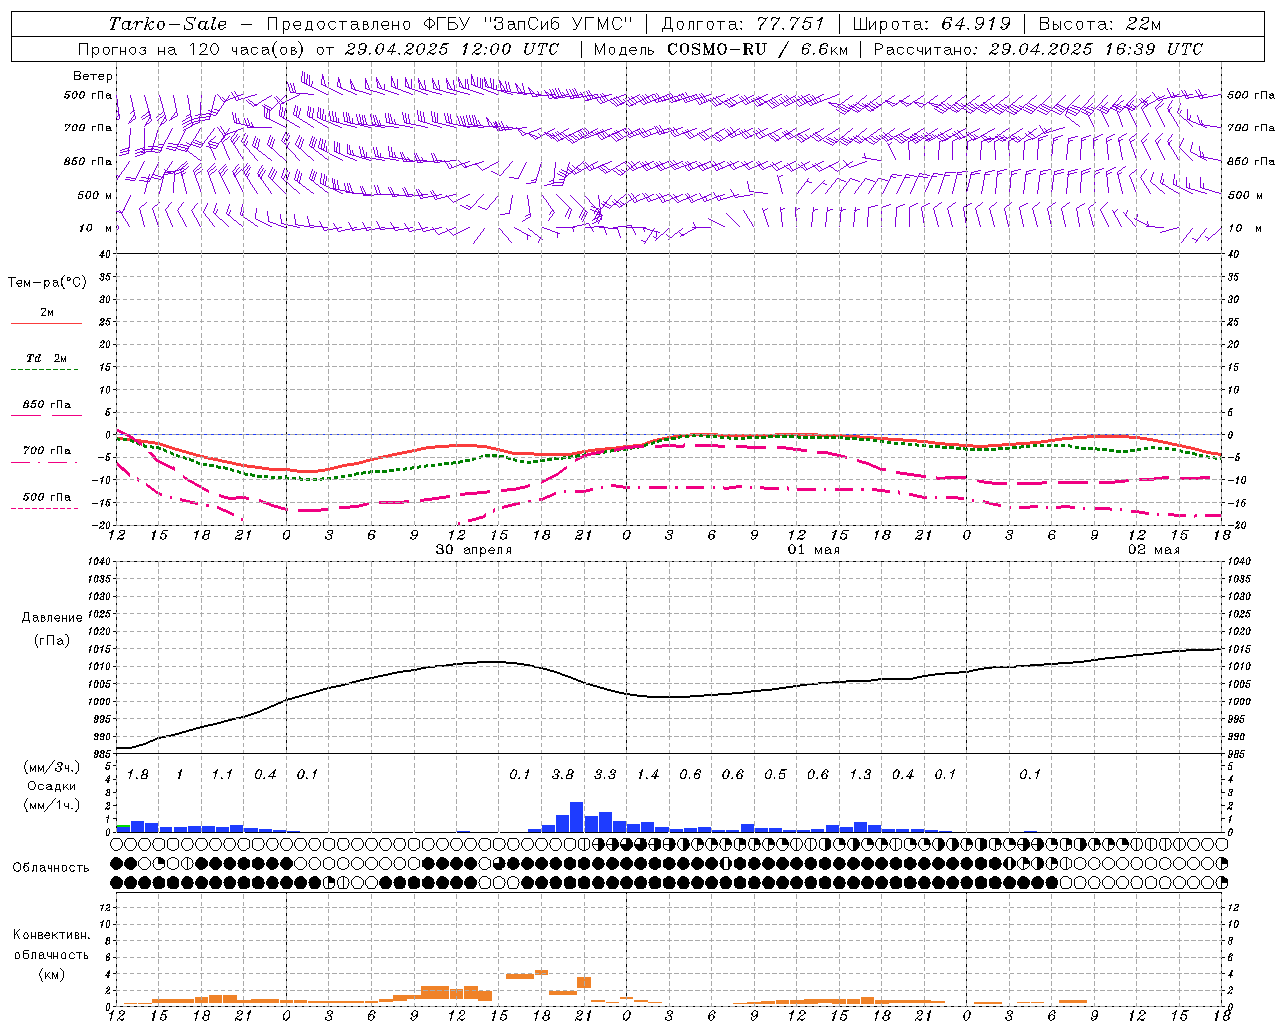Click the '850 гПа' temperature legend entry

coord(46,405)
